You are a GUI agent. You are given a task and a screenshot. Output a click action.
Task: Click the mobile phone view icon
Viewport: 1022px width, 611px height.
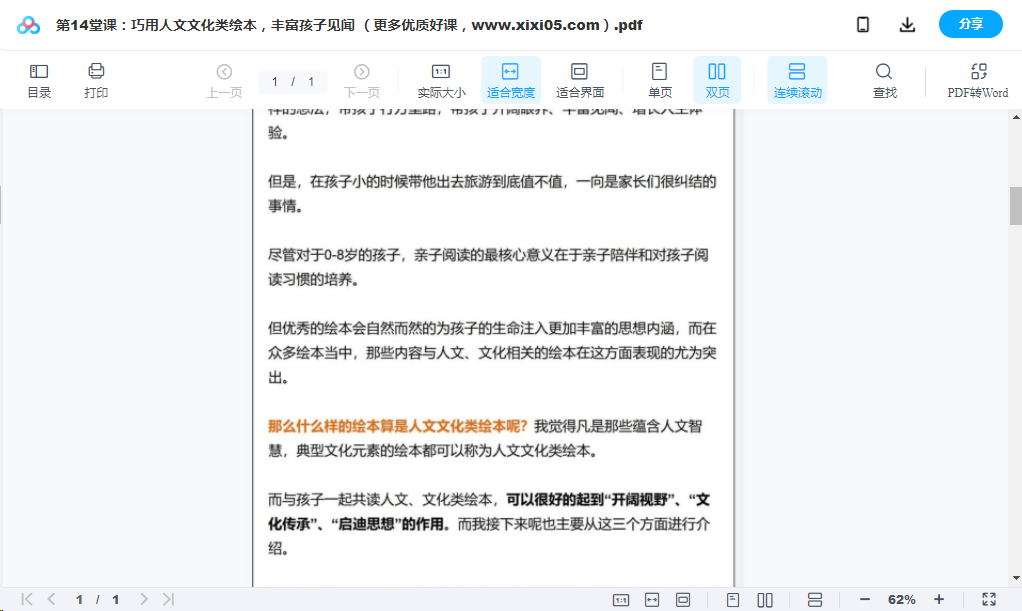click(862, 25)
